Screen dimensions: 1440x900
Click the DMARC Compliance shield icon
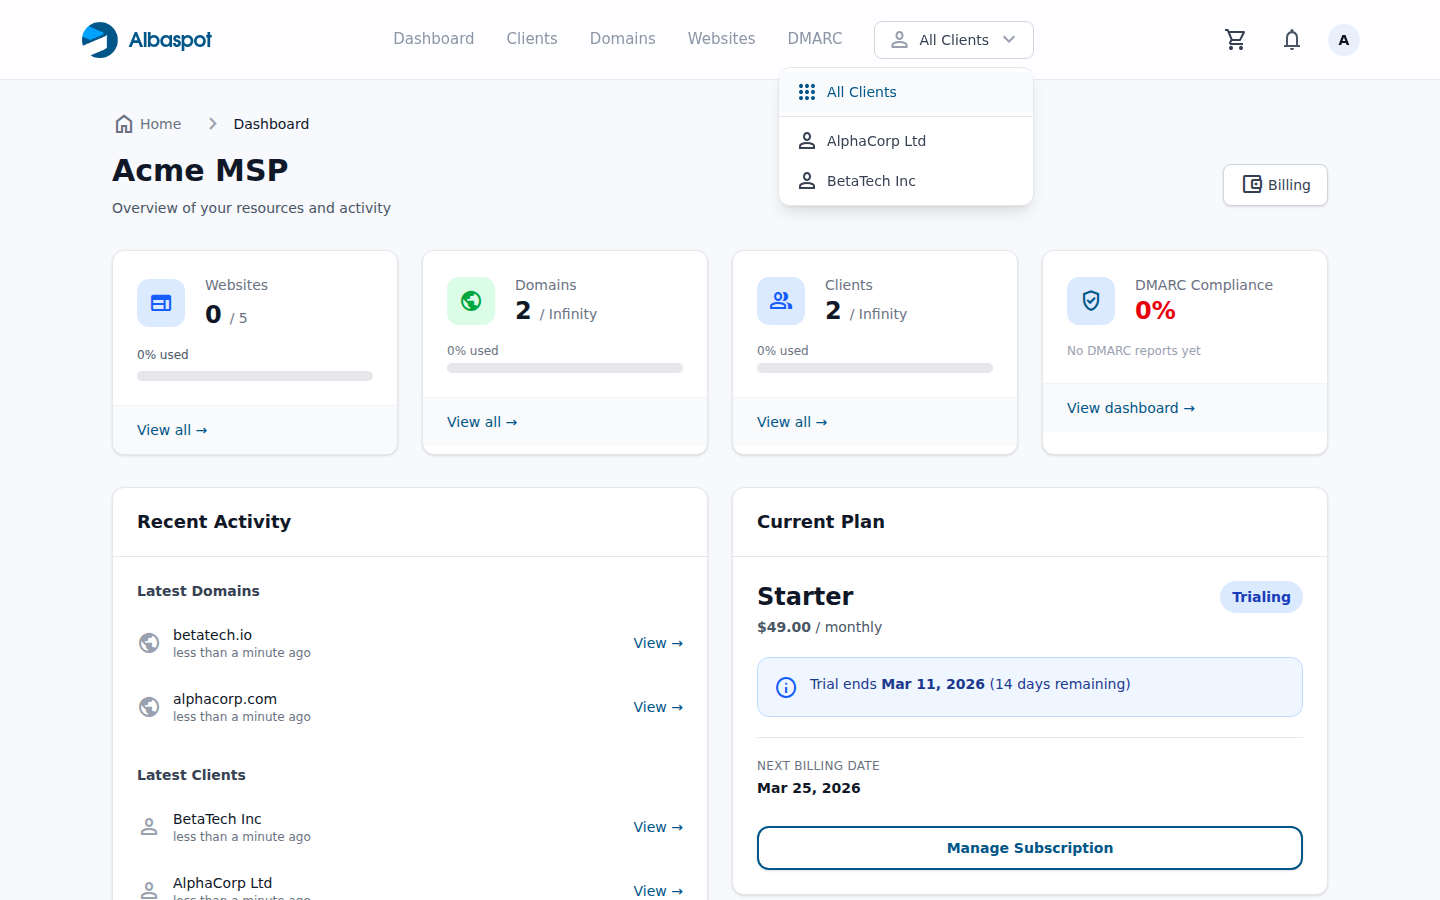[1091, 301]
